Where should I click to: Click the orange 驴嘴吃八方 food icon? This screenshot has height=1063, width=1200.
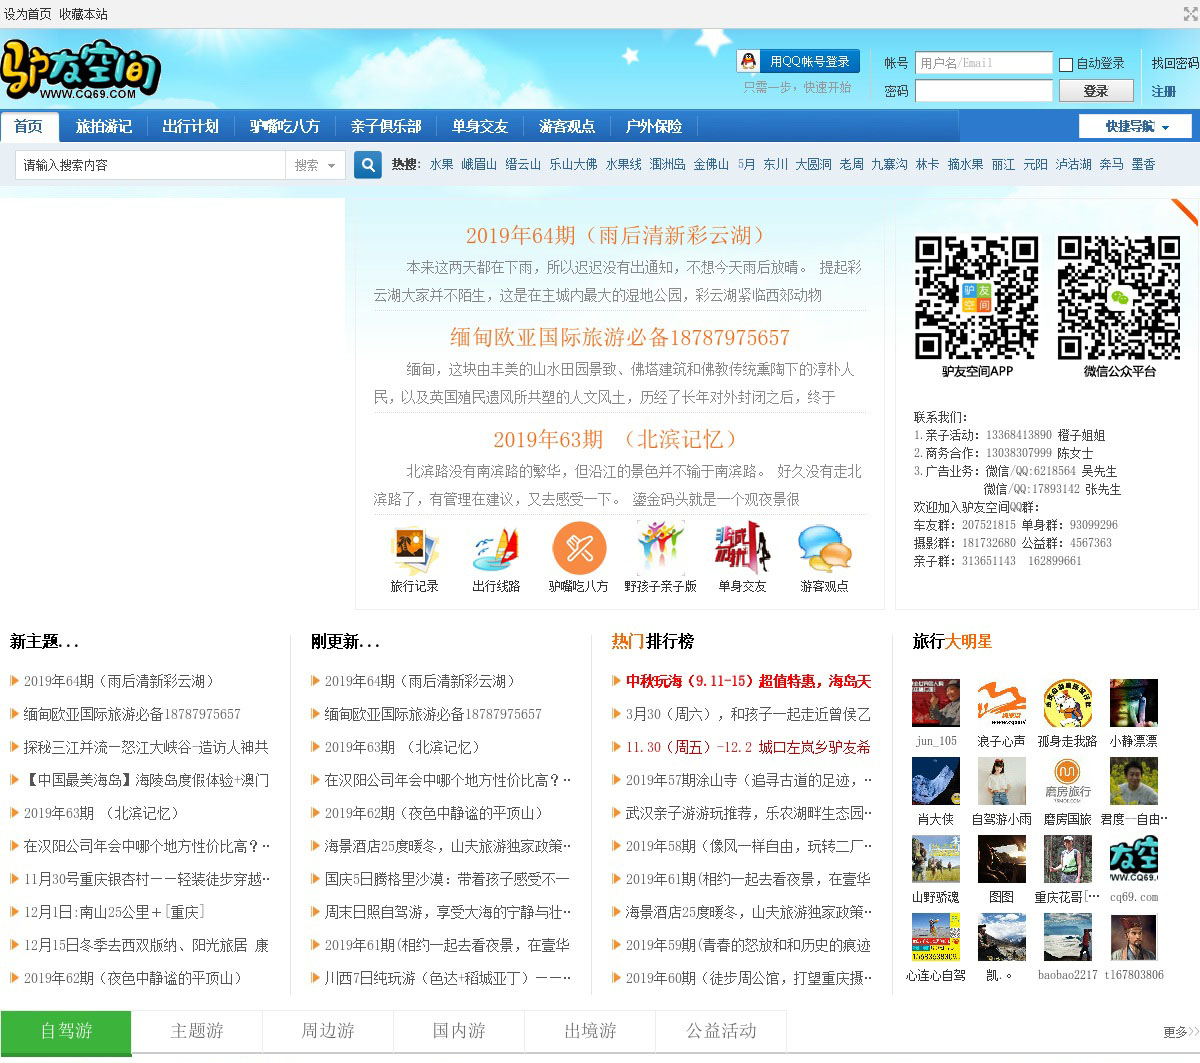coord(579,549)
